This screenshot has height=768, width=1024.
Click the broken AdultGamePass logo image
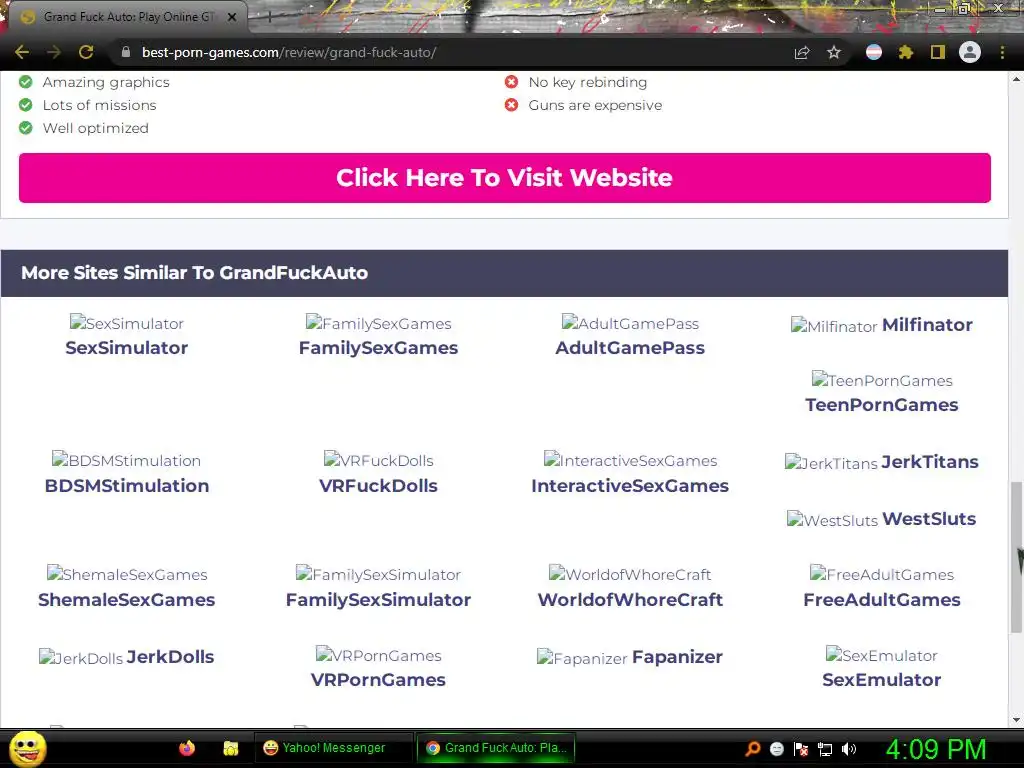630,323
